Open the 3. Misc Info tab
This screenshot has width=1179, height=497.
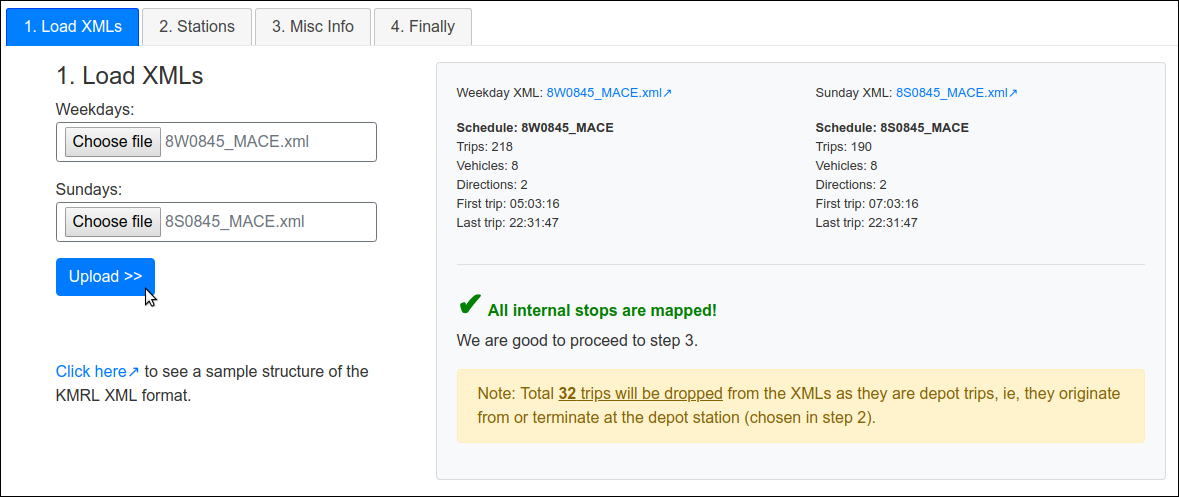[312, 27]
